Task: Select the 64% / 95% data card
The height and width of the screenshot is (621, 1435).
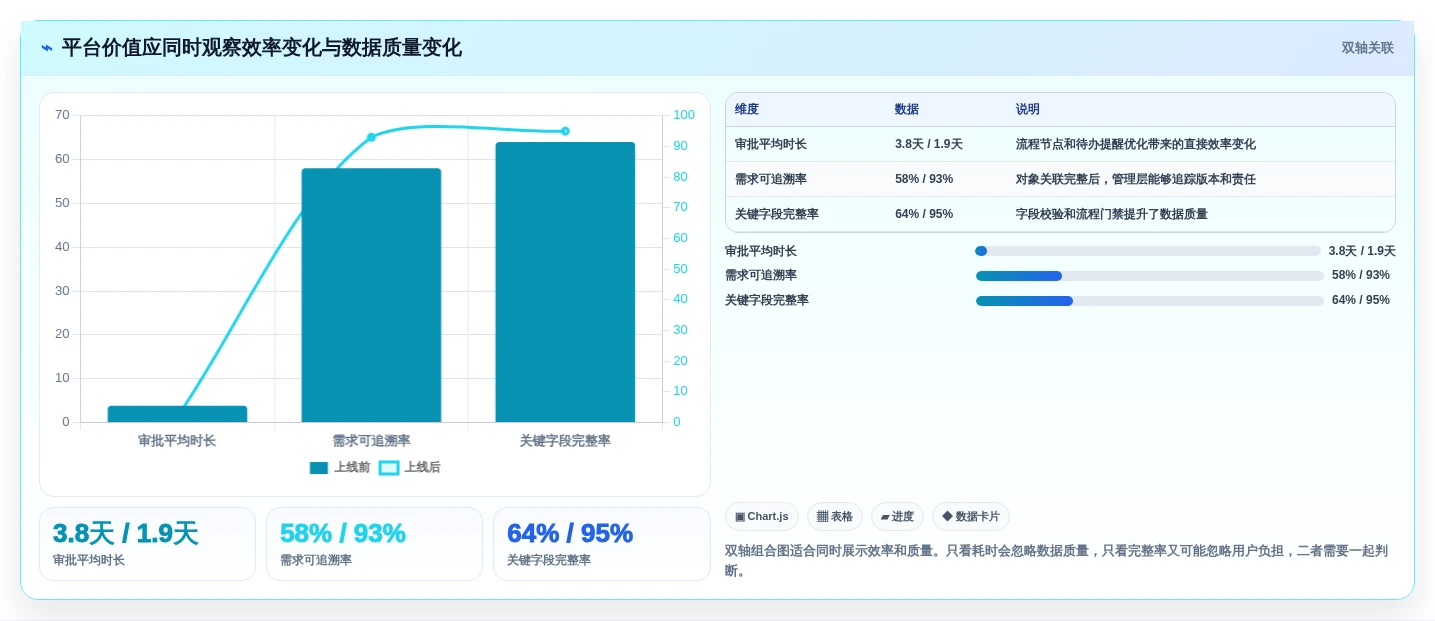Action: click(601, 544)
